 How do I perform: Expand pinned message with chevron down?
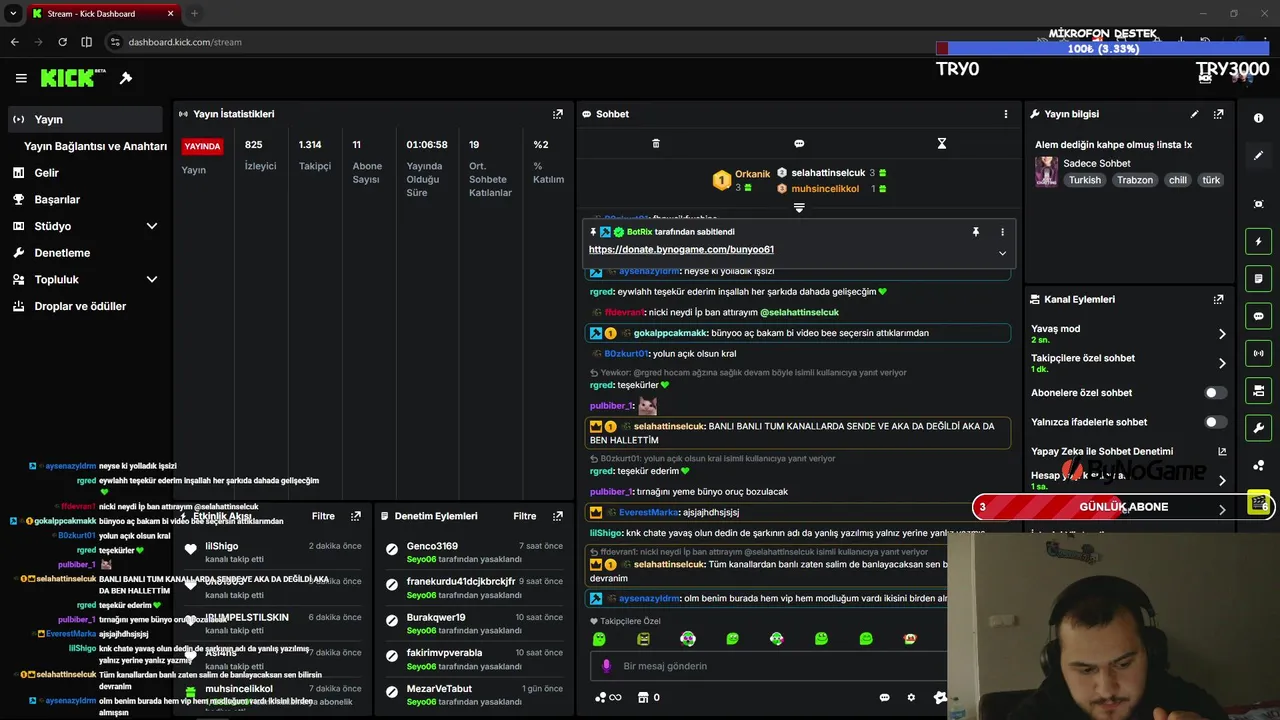(x=1002, y=253)
